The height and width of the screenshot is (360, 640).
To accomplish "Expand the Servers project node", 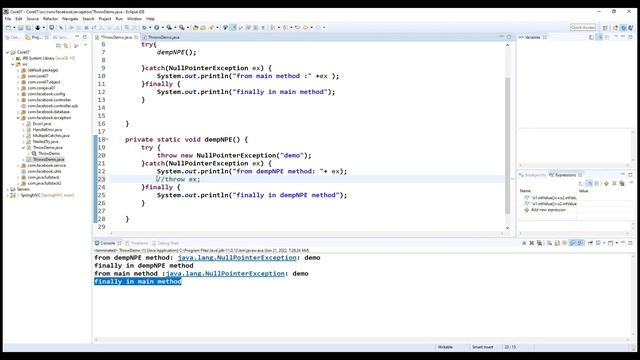I will tap(7, 189).
